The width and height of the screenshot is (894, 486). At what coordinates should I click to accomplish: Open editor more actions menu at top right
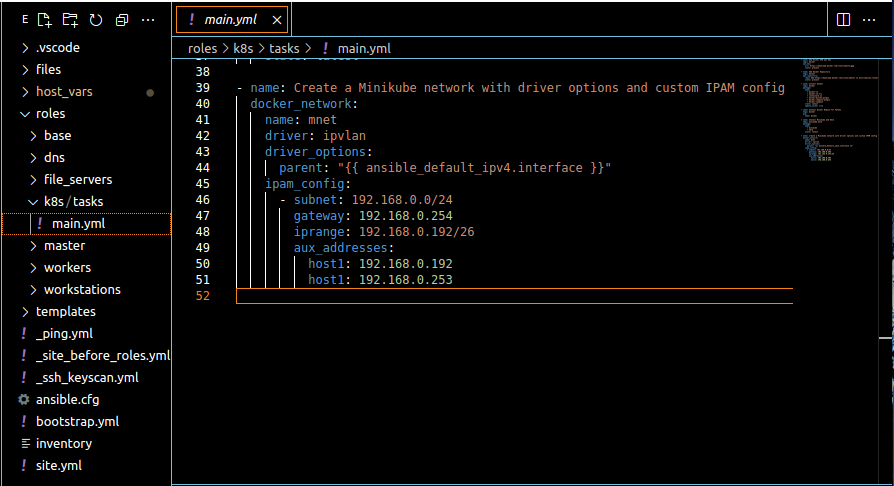tap(872, 19)
